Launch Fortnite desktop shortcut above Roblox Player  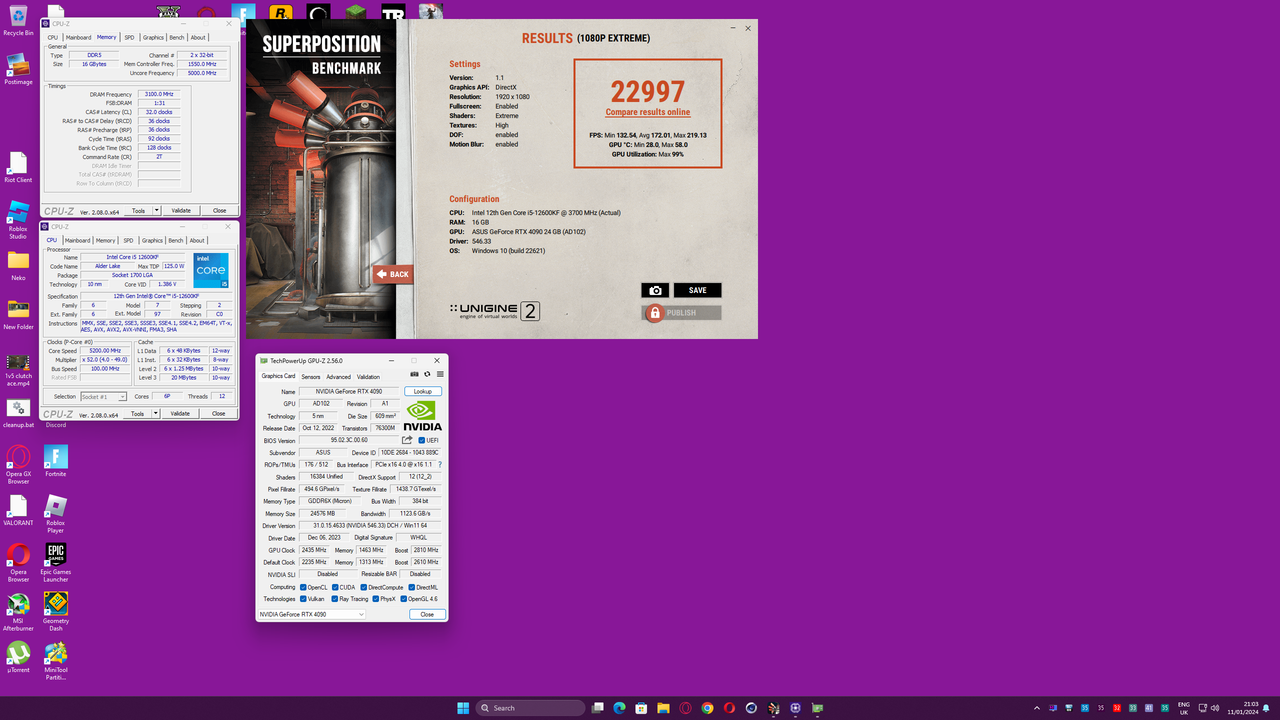click(x=55, y=461)
